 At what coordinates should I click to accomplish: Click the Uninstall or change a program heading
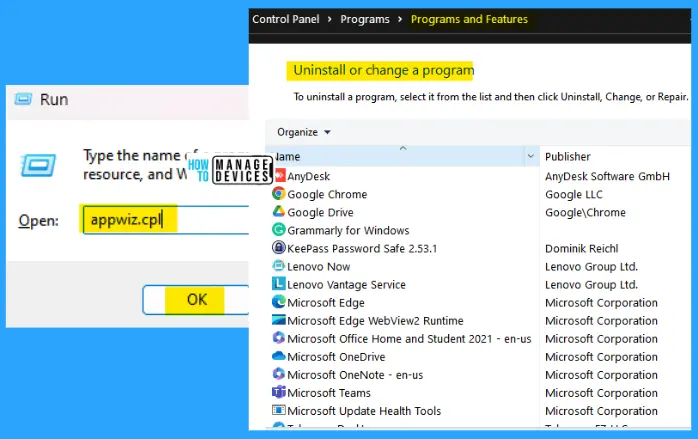[x=384, y=70]
